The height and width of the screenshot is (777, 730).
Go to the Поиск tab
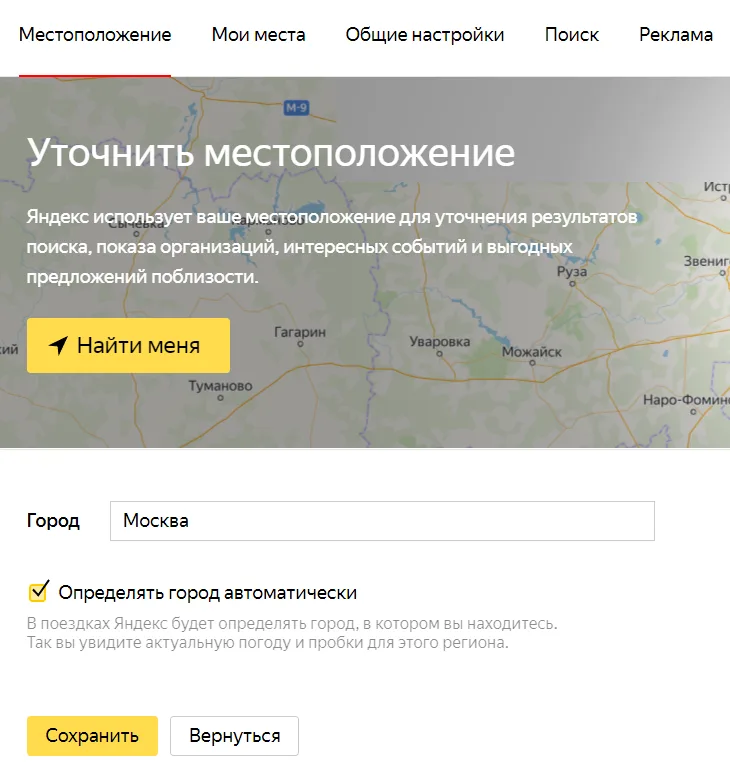(572, 35)
